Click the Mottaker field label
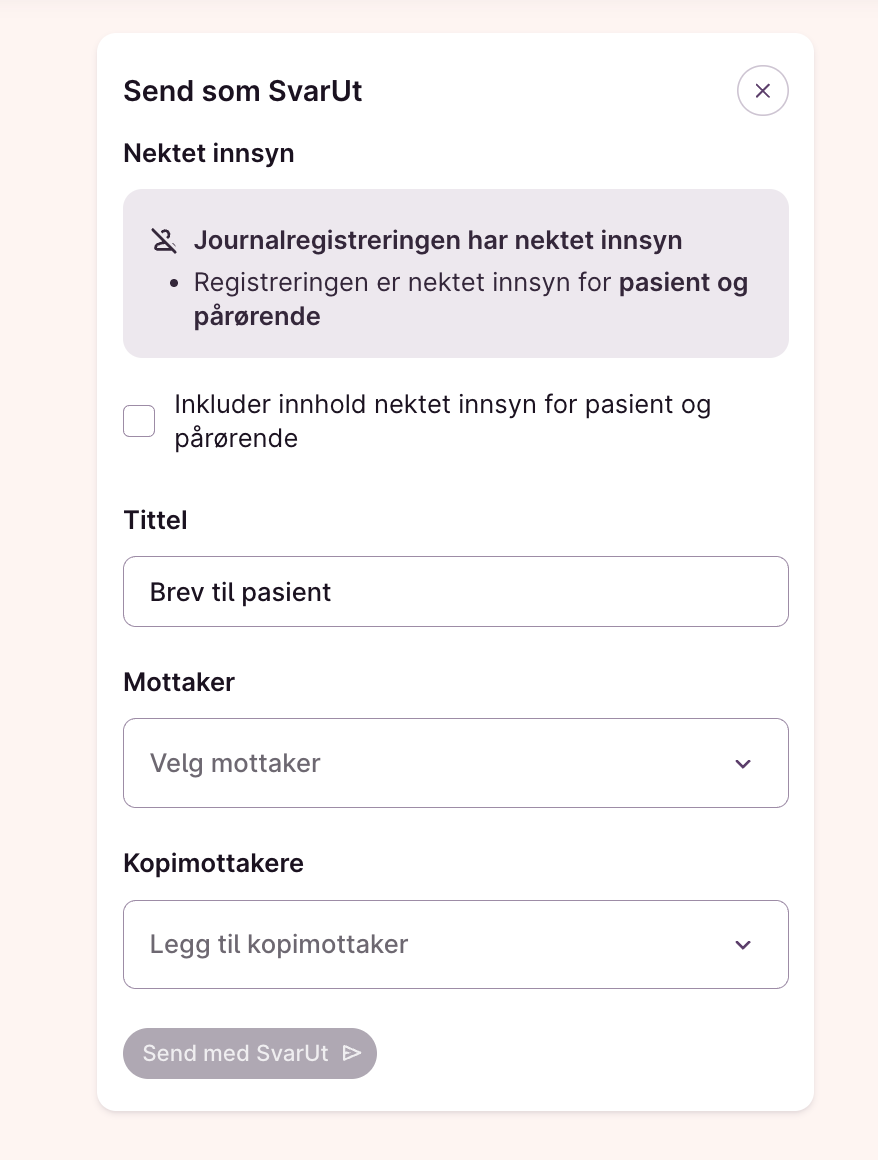The image size is (878, 1160). [x=179, y=682]
